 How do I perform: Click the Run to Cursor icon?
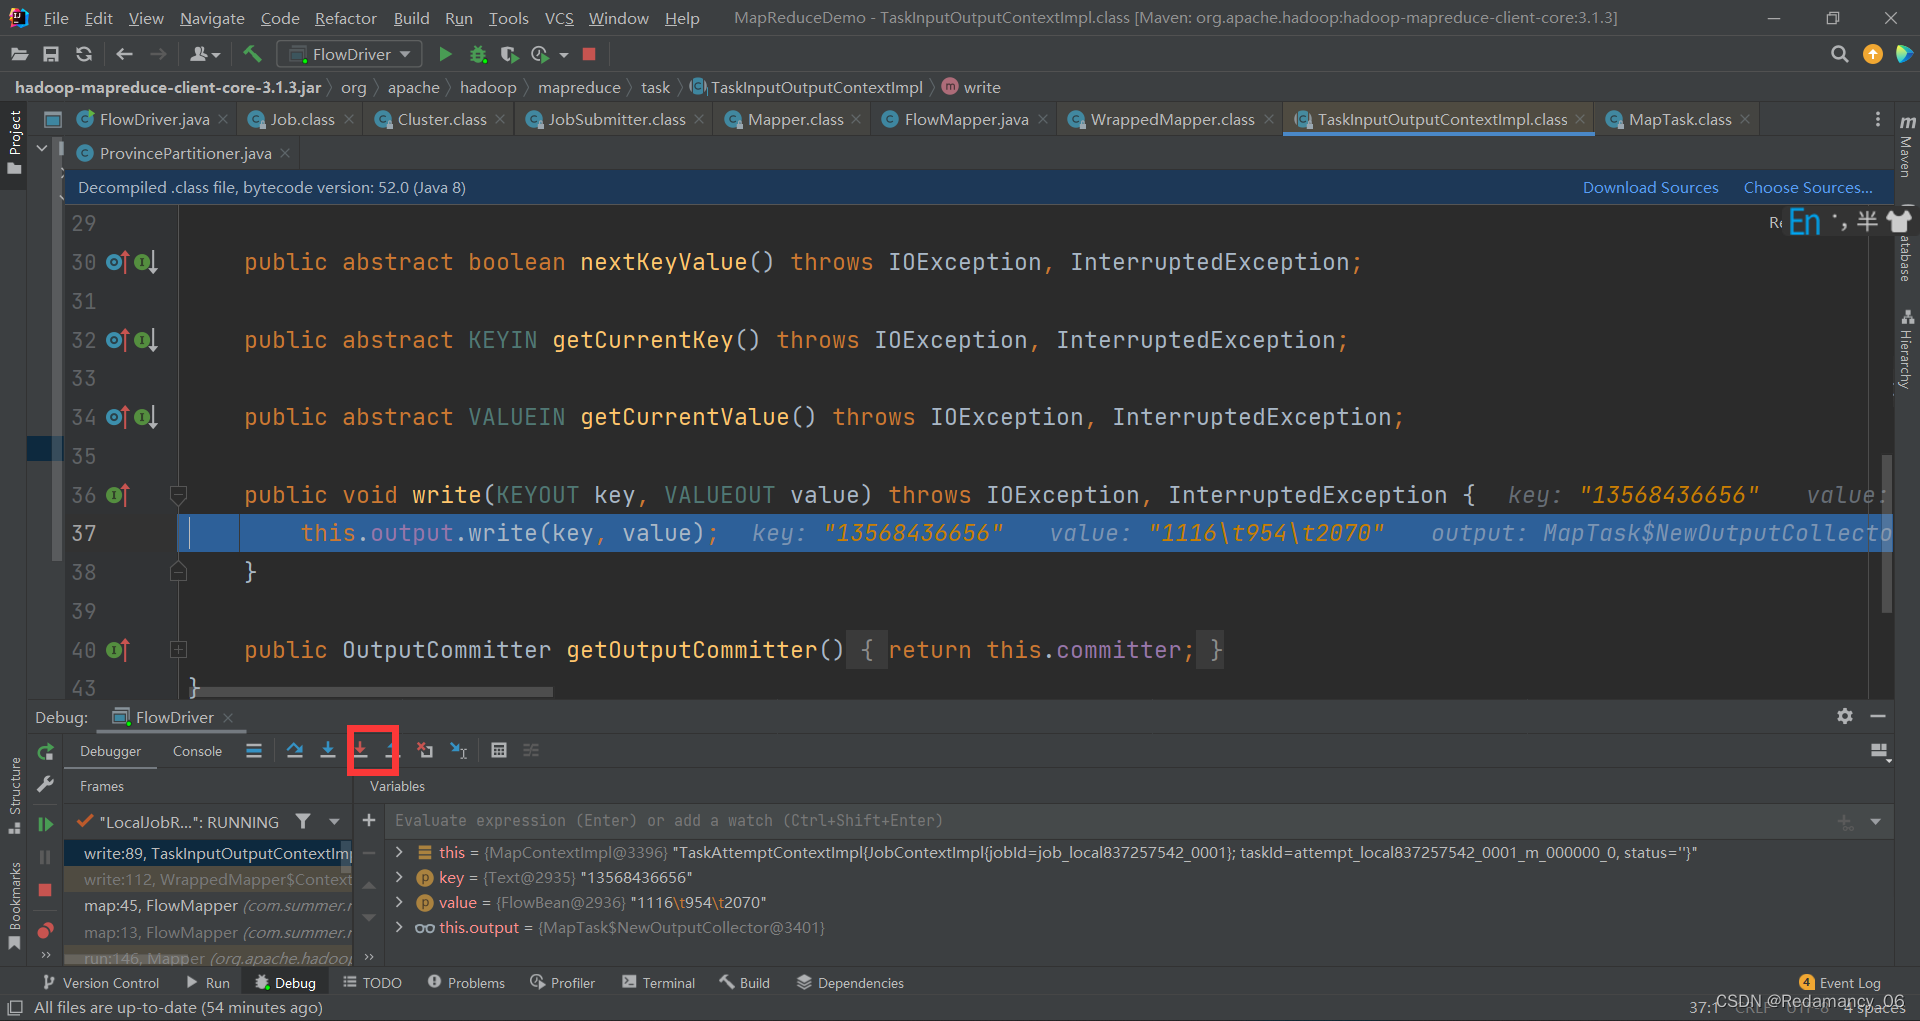pos(459,750)
